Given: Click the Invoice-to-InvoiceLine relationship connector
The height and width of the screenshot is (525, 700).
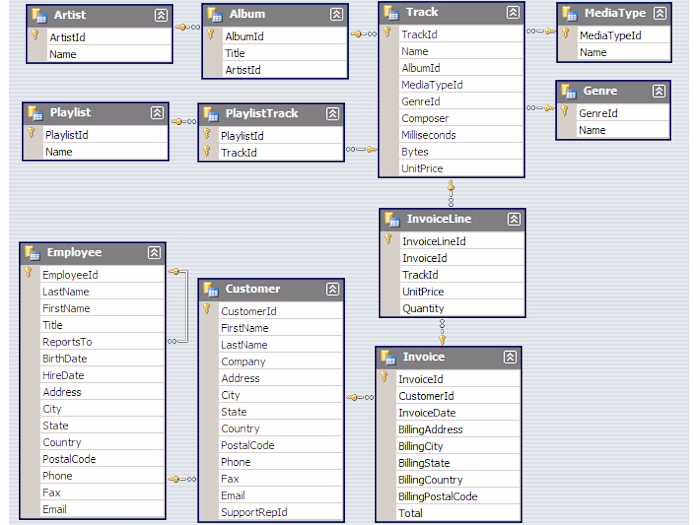Looking at the screenshot, I should tap(442, 333).
